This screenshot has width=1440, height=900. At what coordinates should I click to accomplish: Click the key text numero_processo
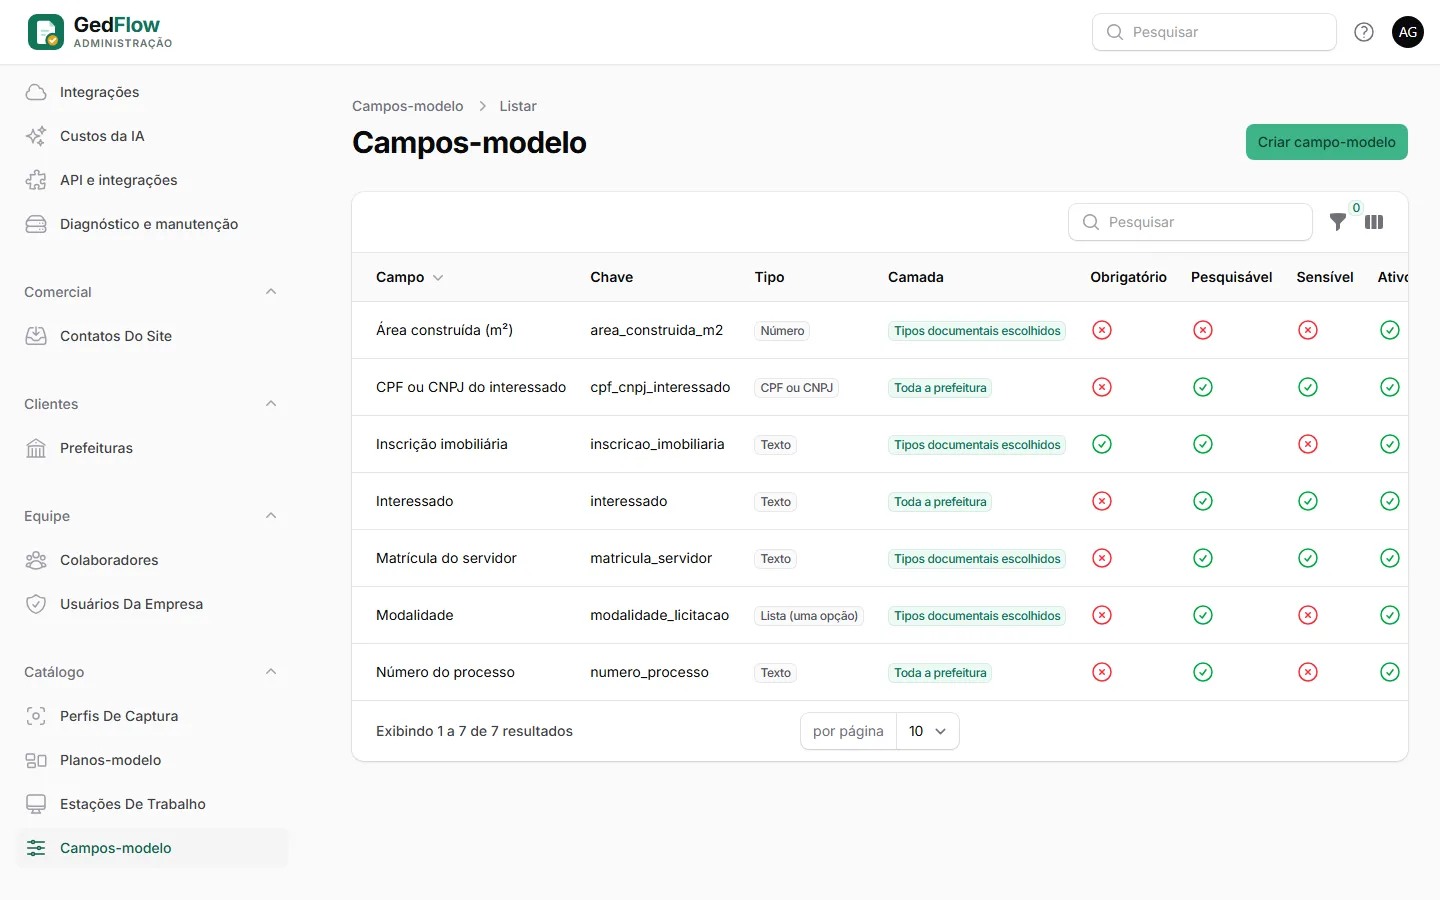[x=649, y=672]
